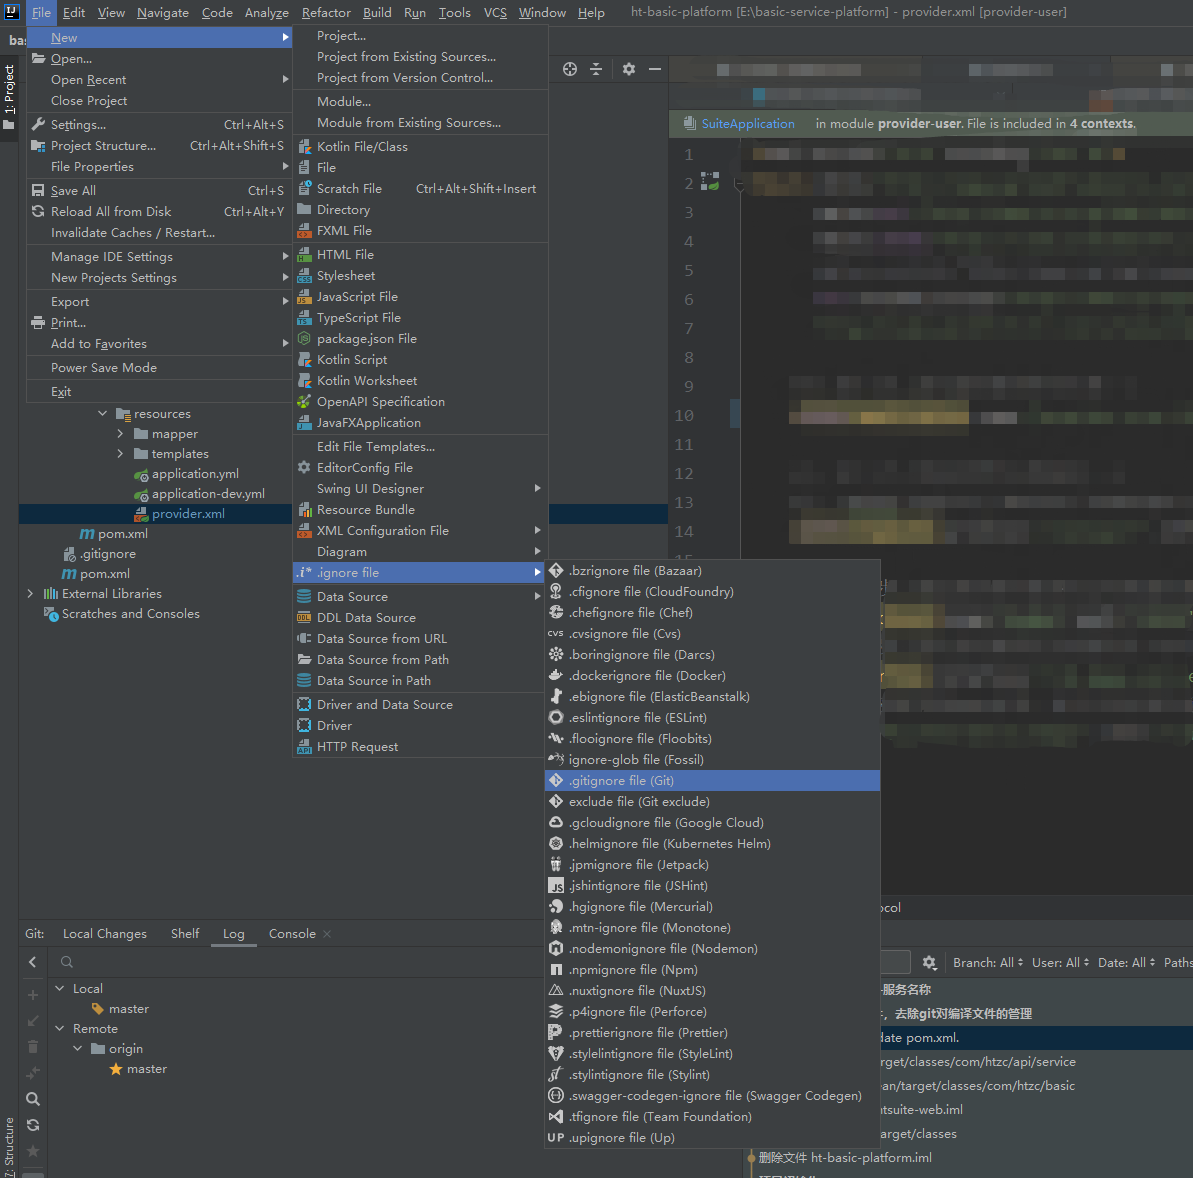Select remote origin master branch
The width and height of the screenshot is (1193, 1178).
[146, 1069]
